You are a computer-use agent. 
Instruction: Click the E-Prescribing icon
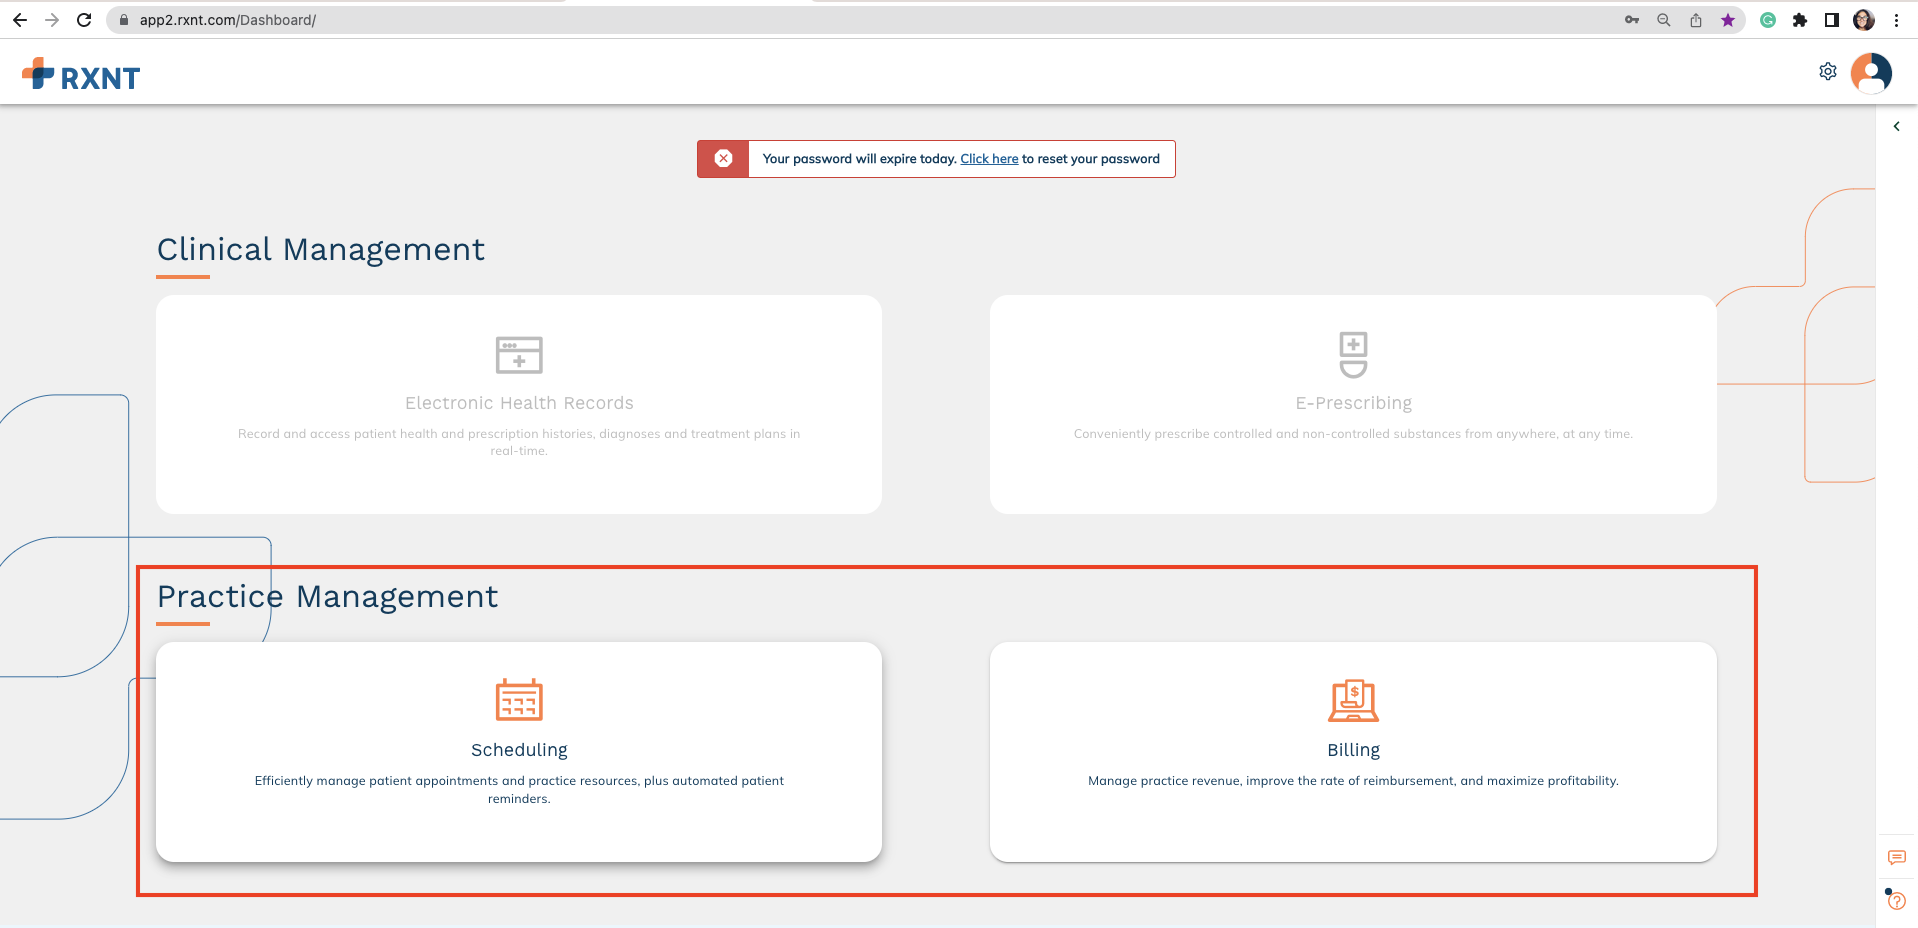click(1353, 355)
